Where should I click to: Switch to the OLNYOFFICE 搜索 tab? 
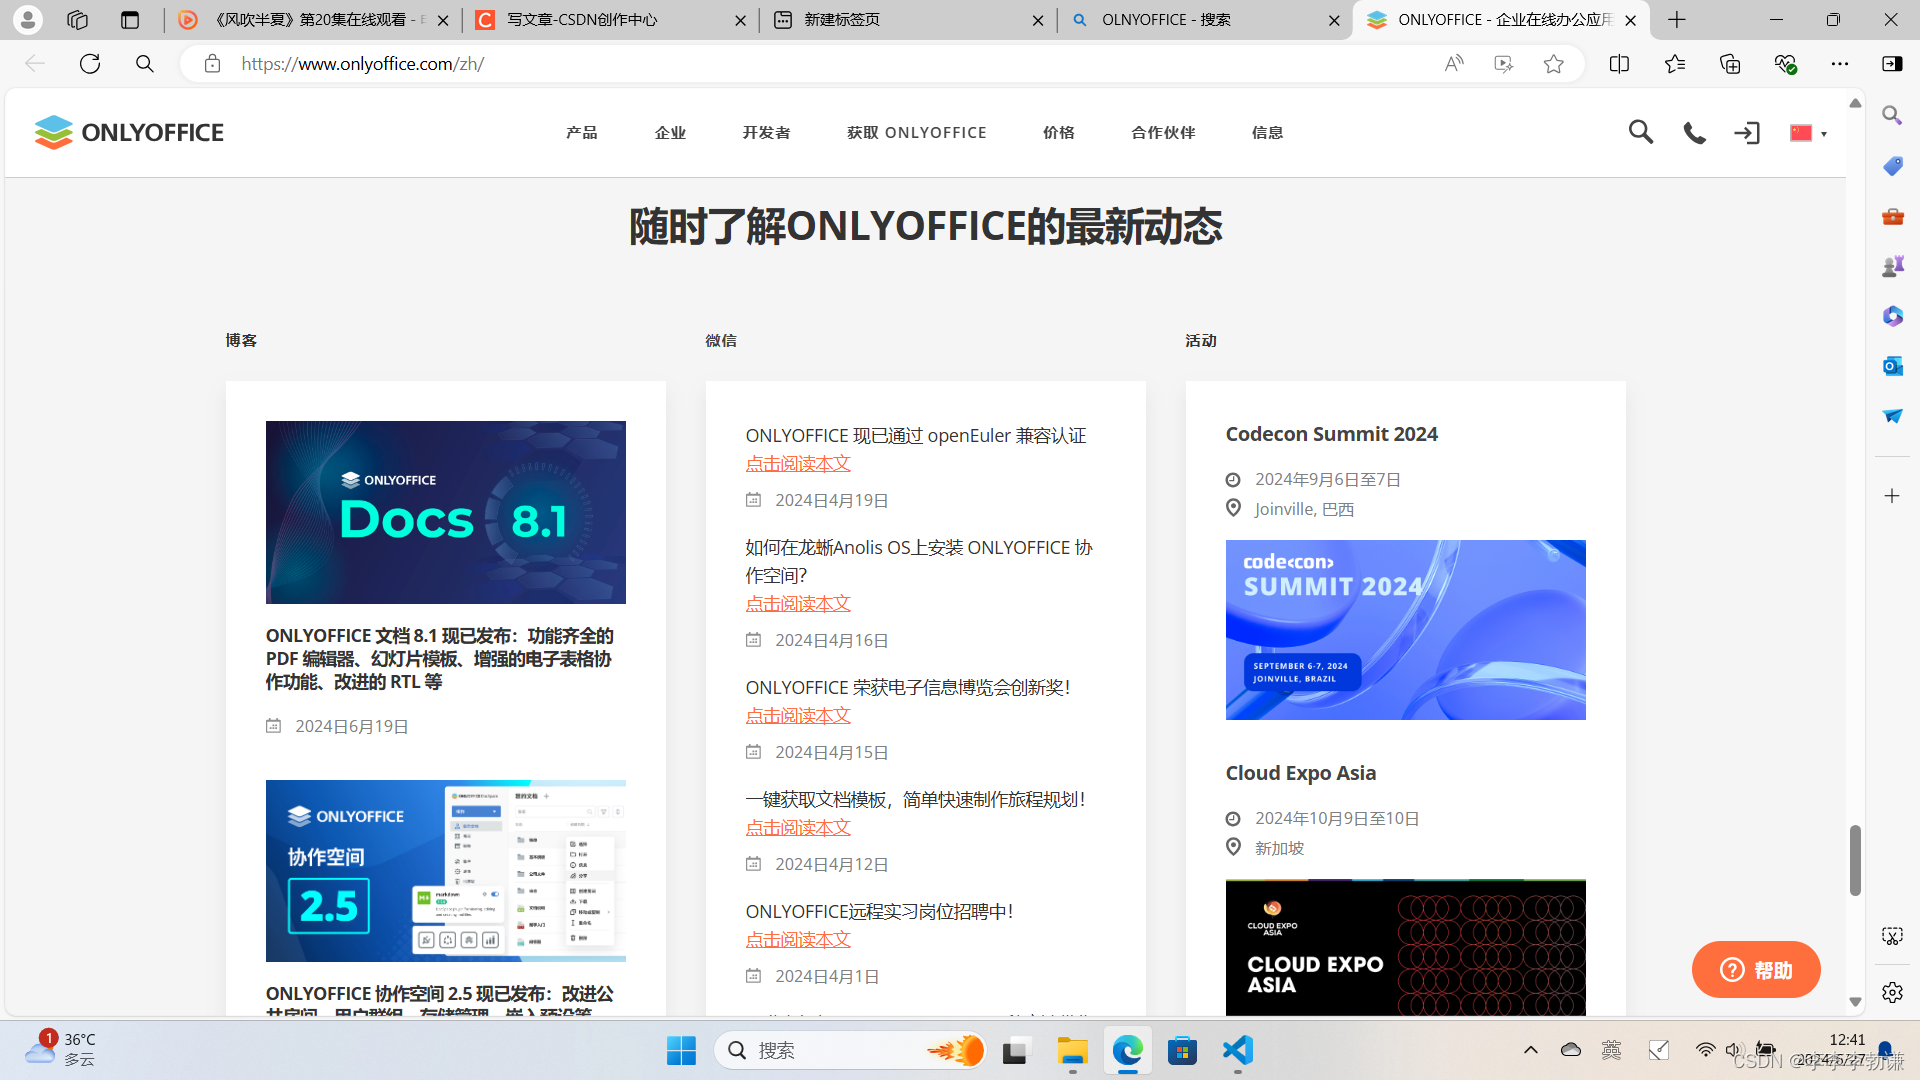pos(1205,20)
